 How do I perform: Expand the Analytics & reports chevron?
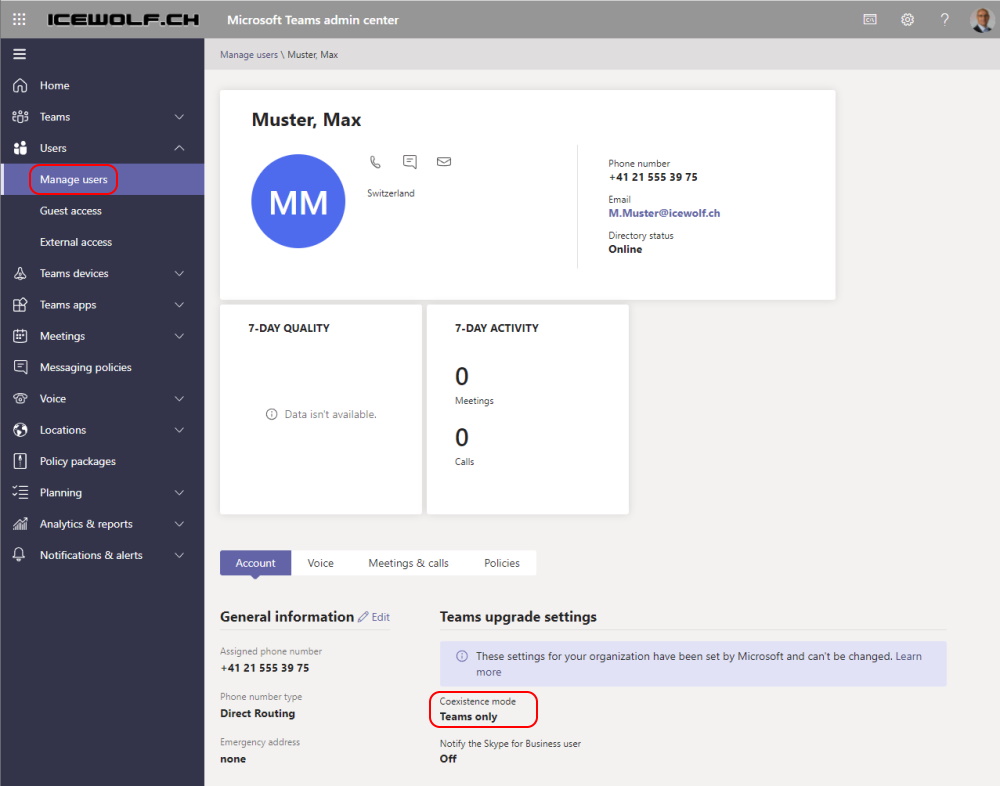[x=179, y=523]
